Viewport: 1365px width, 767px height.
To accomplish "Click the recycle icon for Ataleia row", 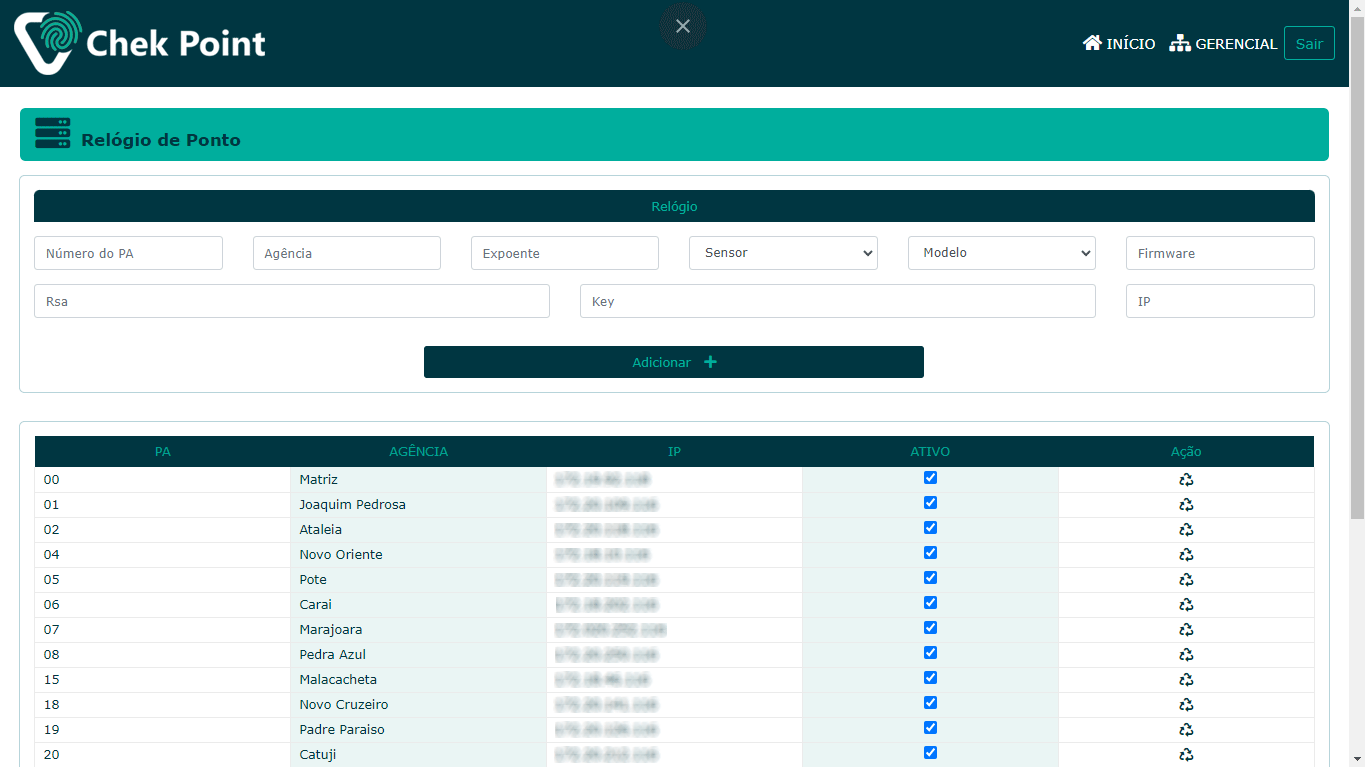I will point(1186,530).
